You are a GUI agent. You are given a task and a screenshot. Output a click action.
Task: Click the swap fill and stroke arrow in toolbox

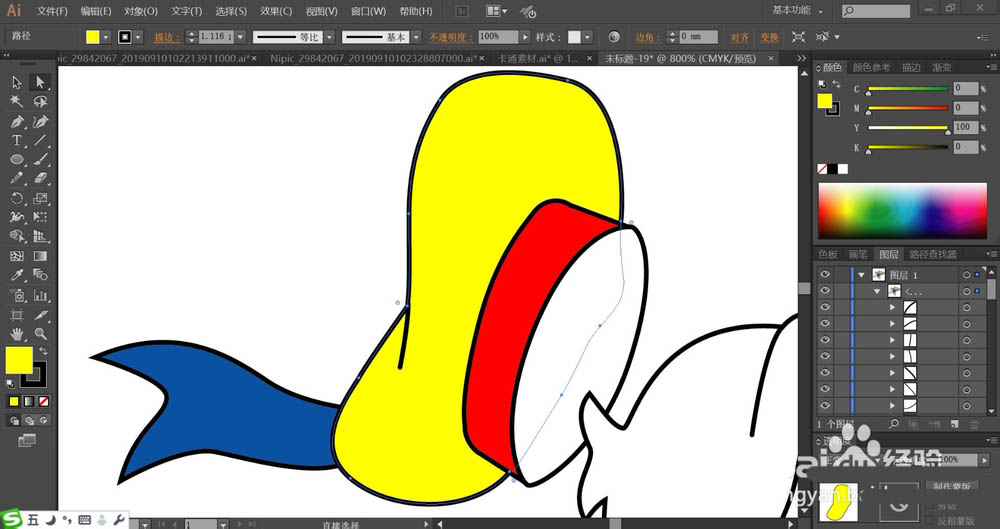(x=43, y=351)
